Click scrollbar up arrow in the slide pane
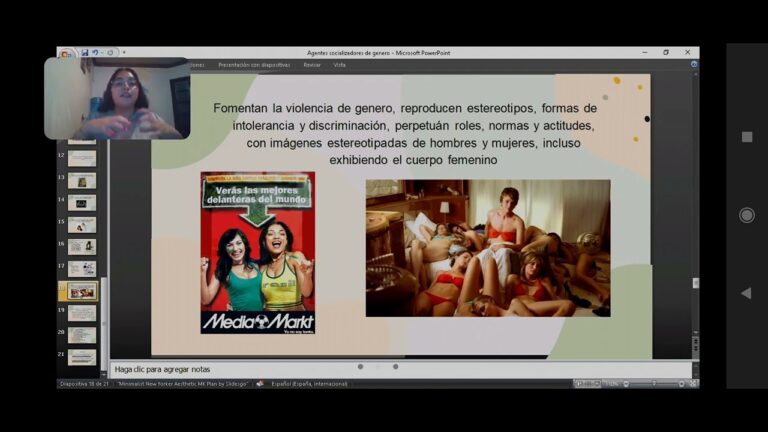The width and height of the screenshot is (768, 432). 696,74
